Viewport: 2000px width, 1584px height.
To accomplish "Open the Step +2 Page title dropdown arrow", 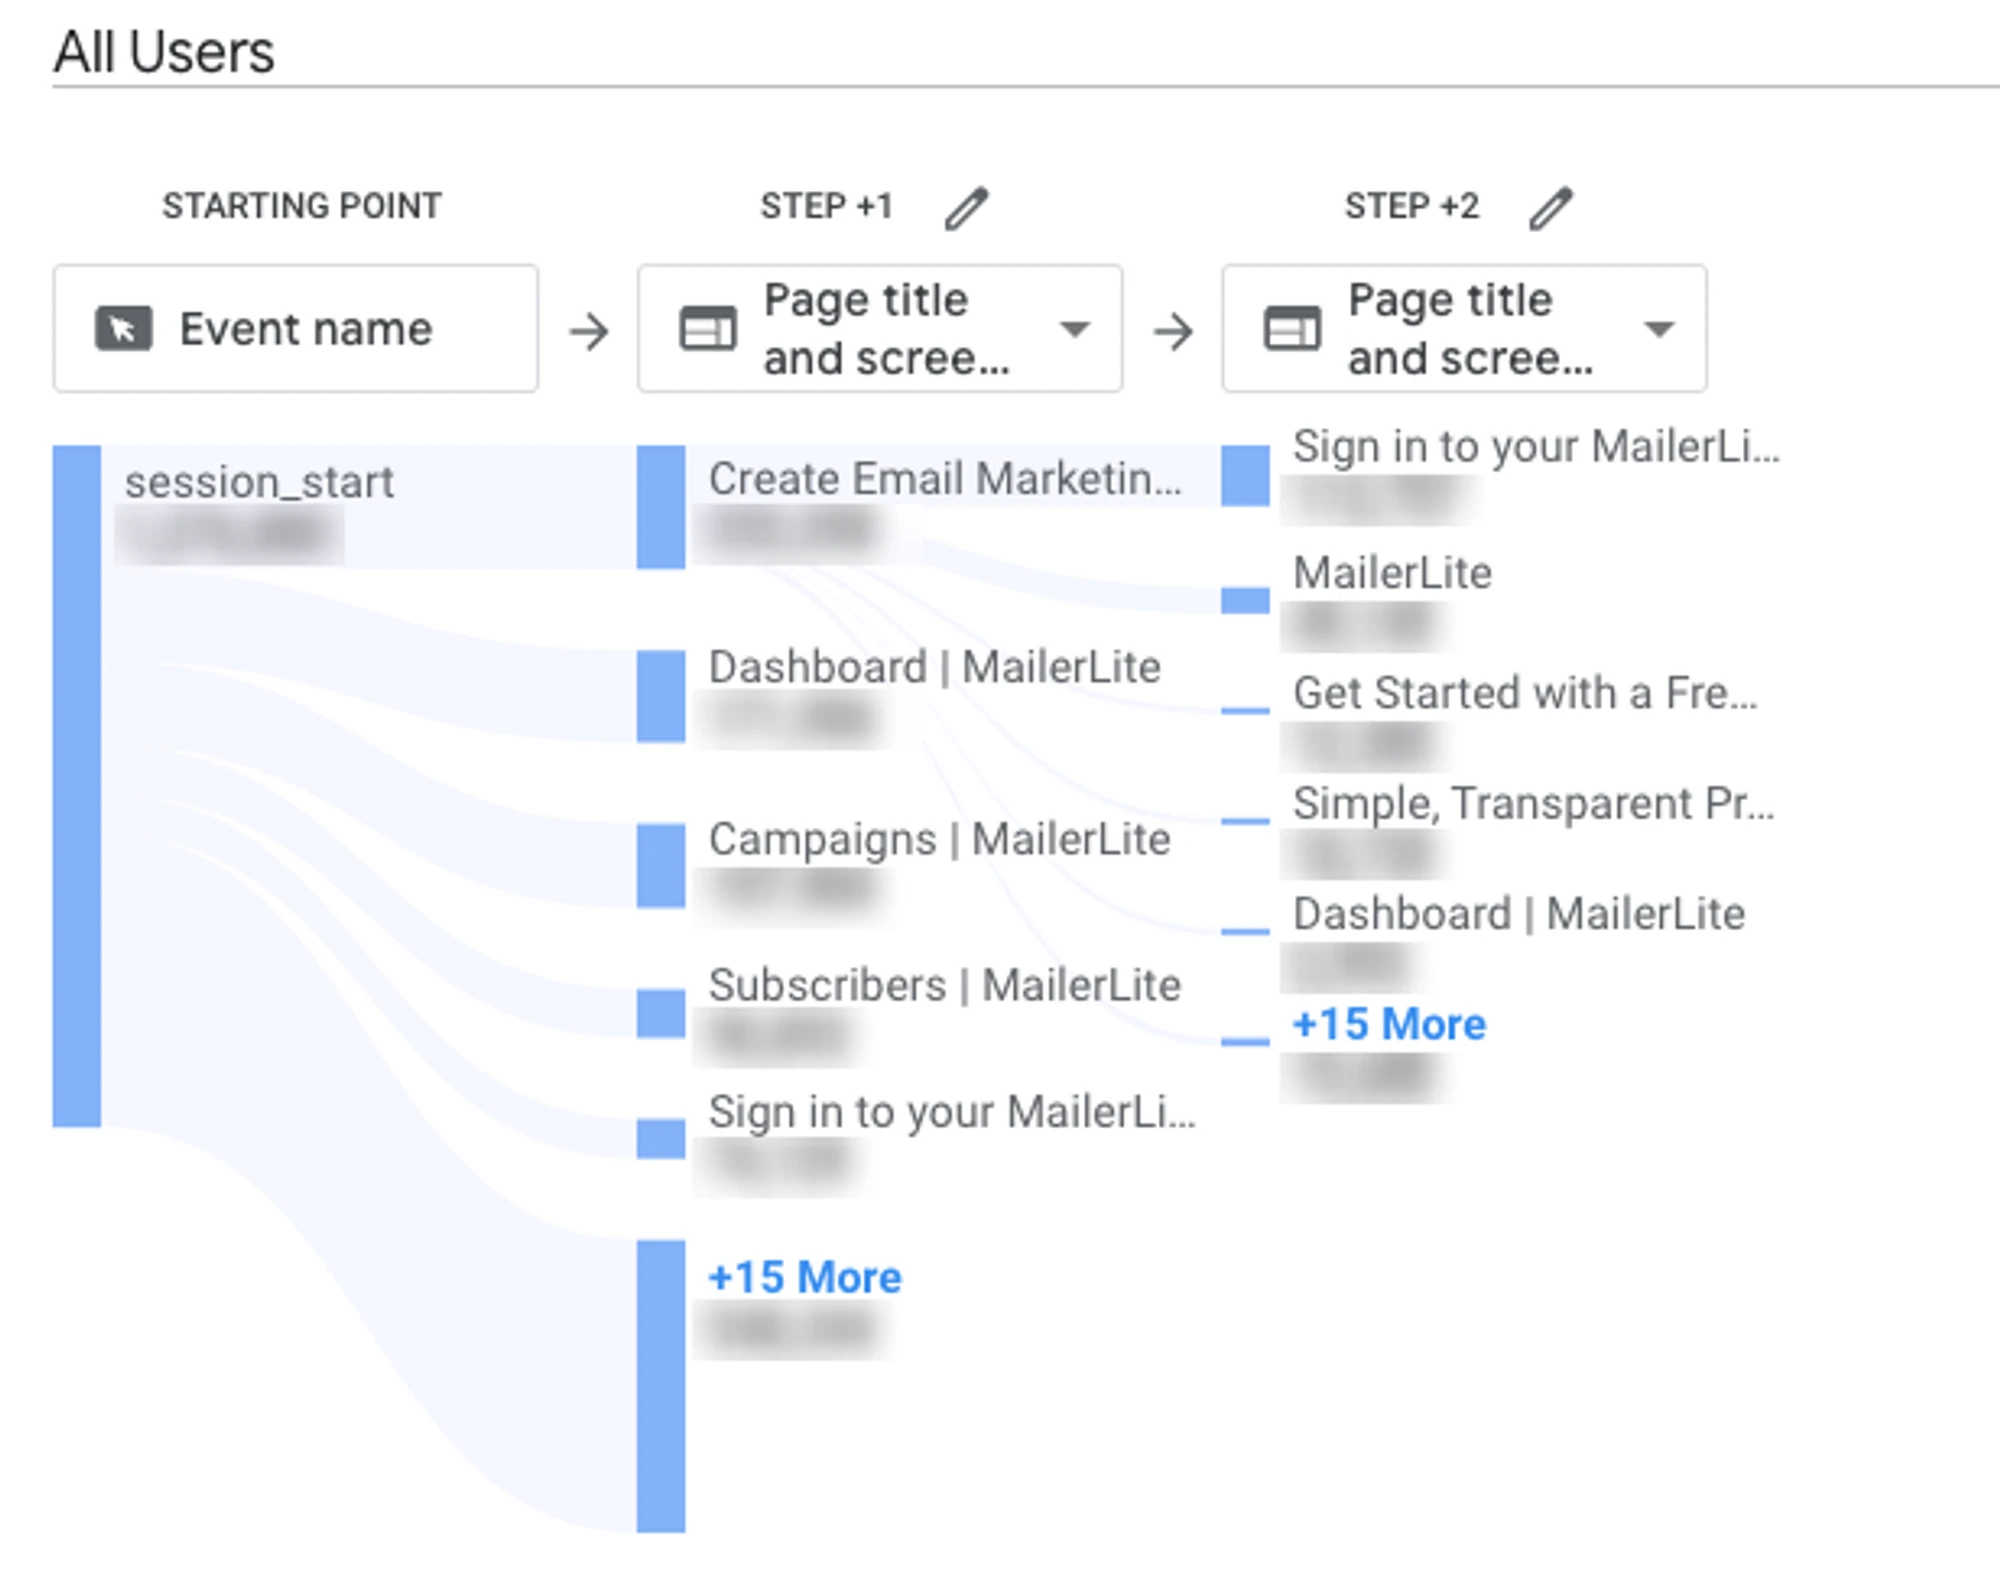I will 1658,329.
